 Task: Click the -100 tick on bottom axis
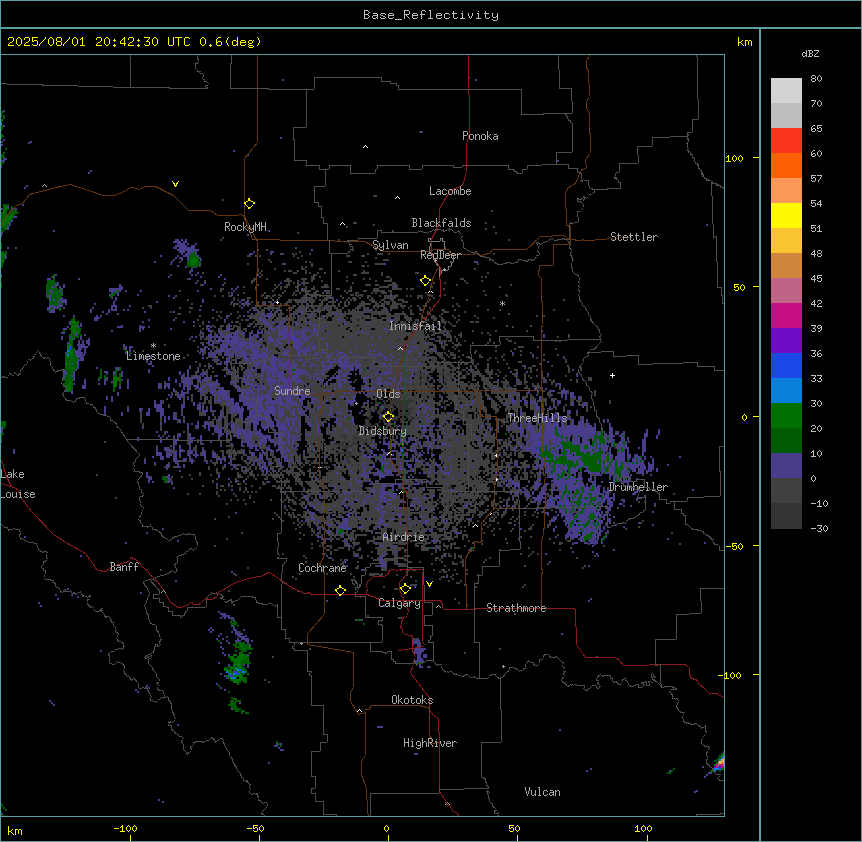[x=126, y=828]
